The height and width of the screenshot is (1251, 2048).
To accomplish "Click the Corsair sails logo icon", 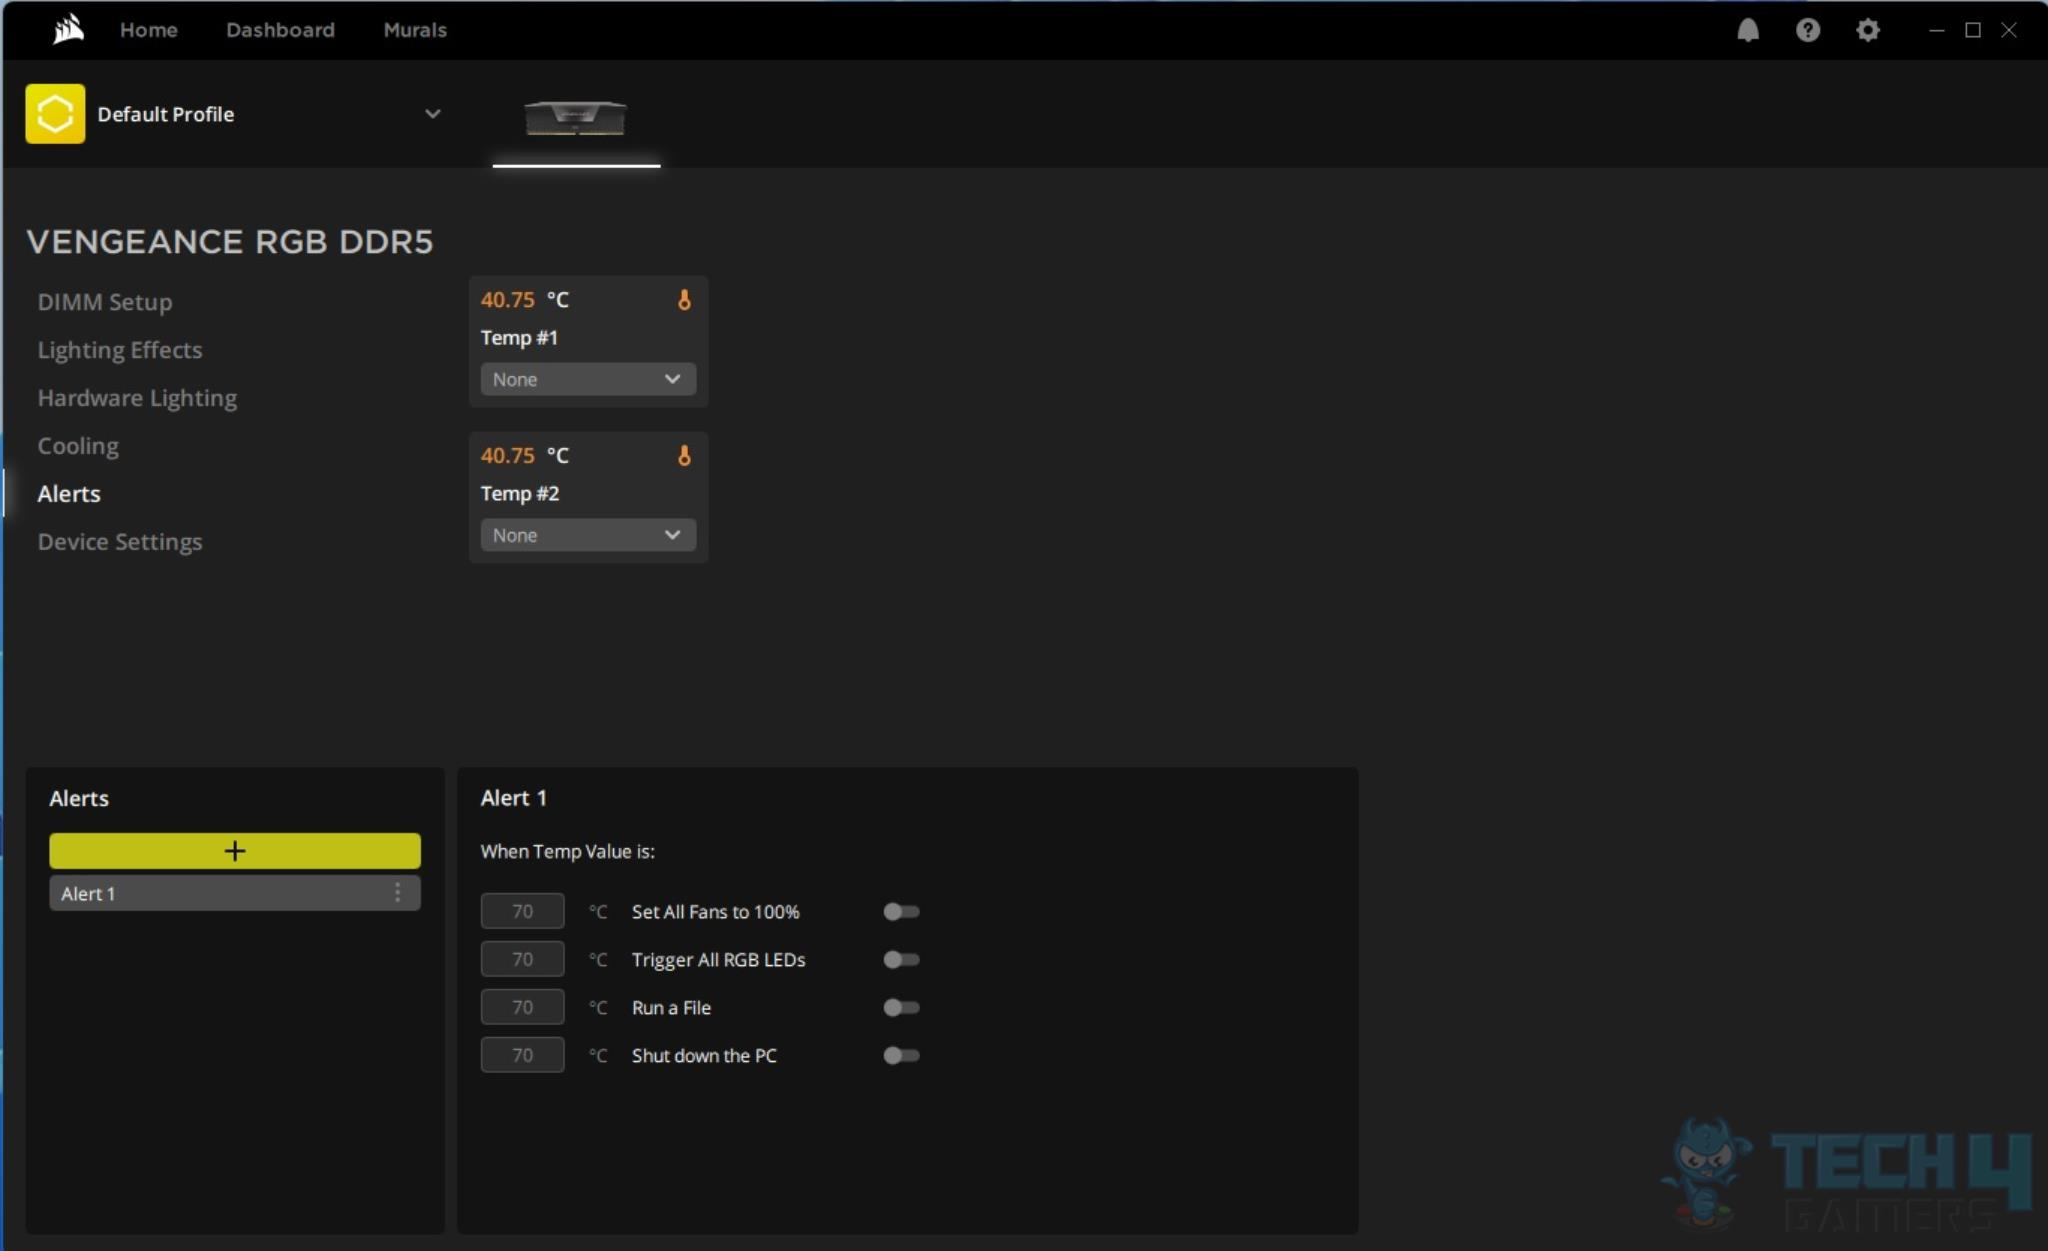I will pyautogui.click(x=68, y=30).
